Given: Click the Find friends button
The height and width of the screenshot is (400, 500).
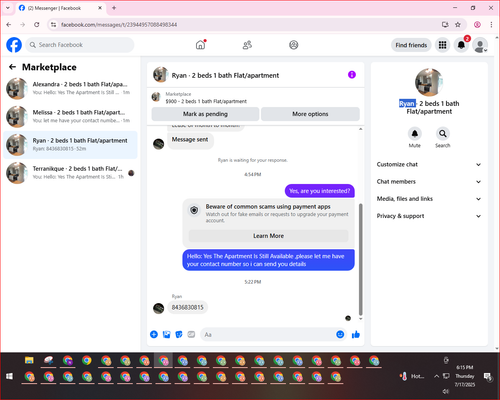Looking at the screenshot, I should [411, 45].
